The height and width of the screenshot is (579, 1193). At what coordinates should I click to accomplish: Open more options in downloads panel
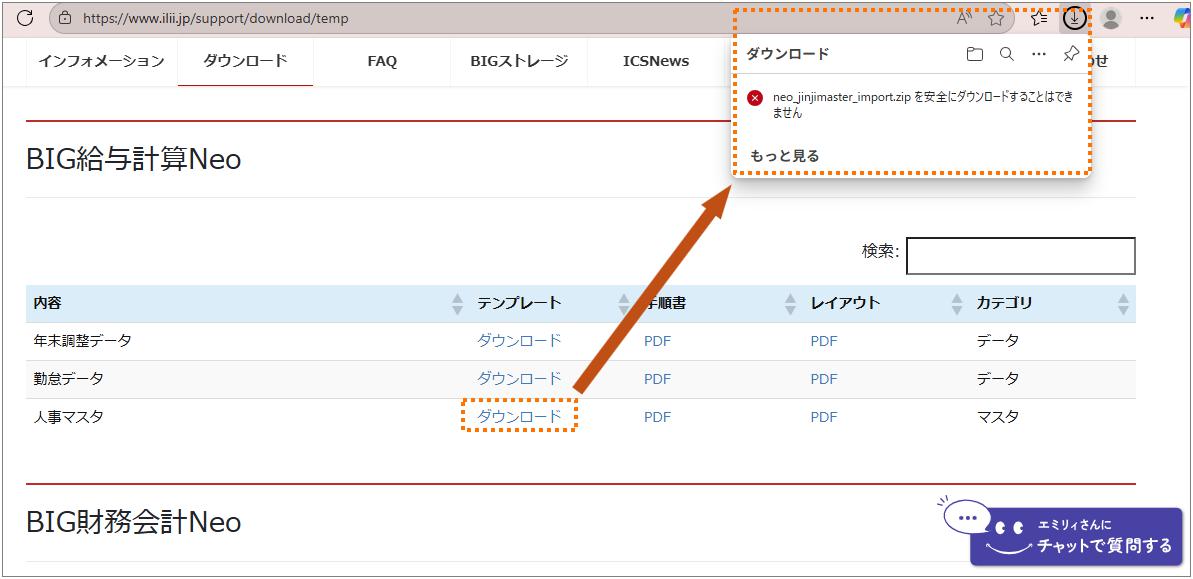[x=1039, y=54]
